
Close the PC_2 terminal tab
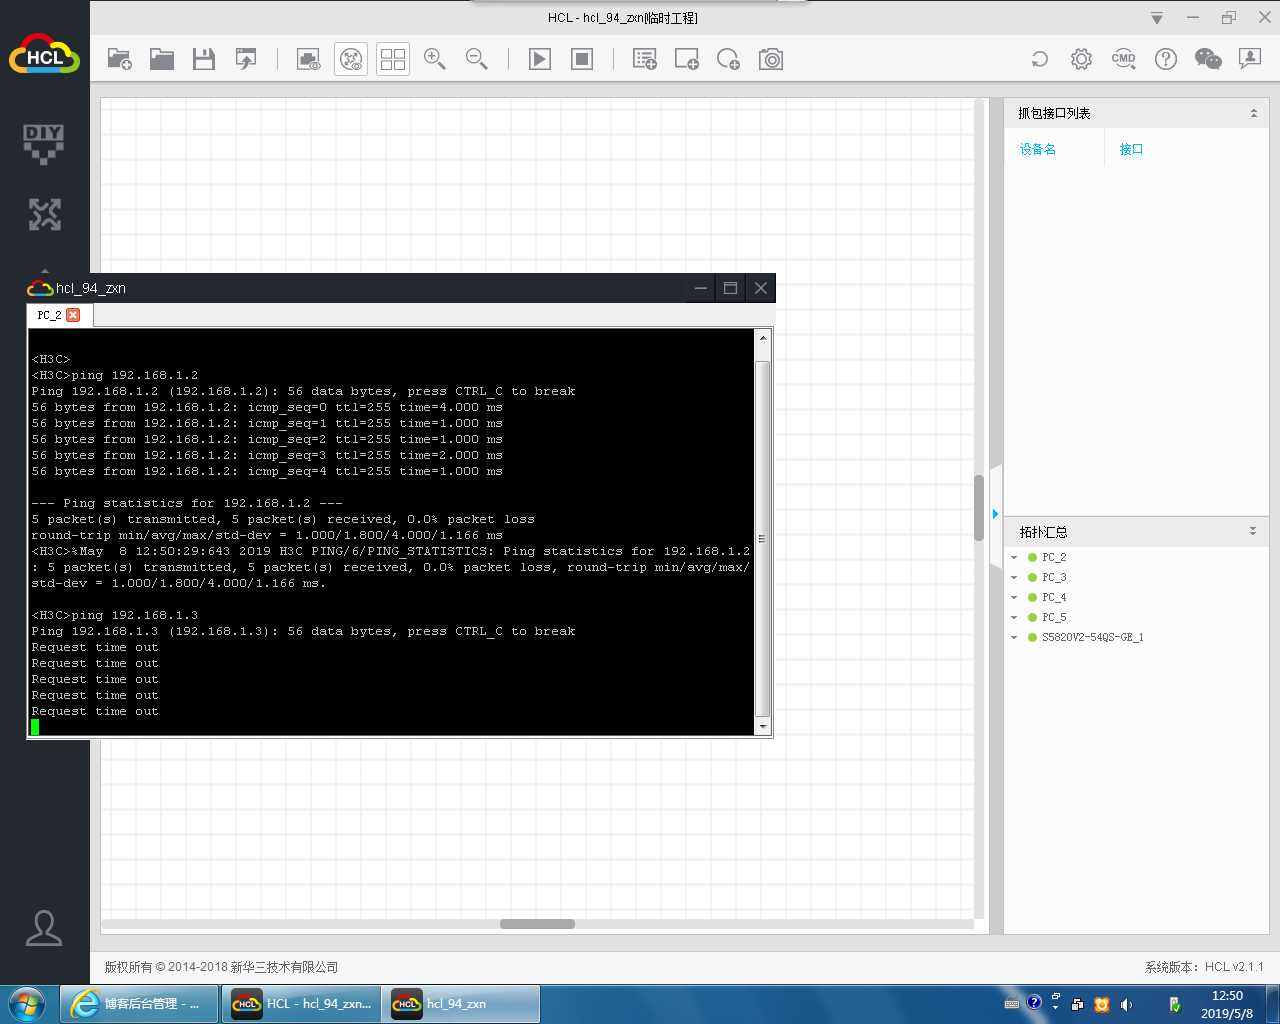pyautogui.click(x=73, y=315)
